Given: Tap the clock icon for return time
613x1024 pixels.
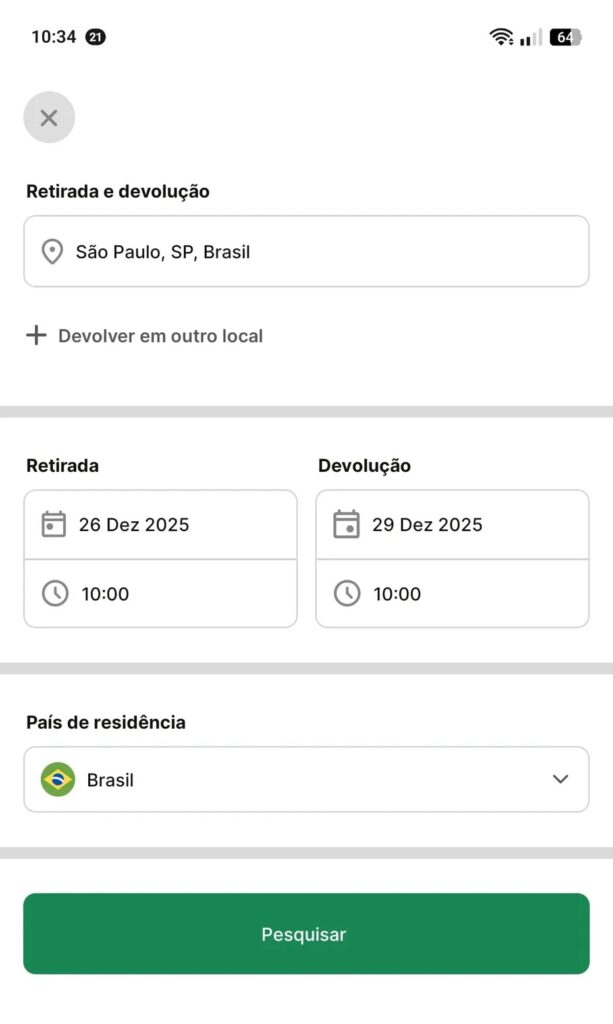Looking at the screenshot, I should coord(346,593).
